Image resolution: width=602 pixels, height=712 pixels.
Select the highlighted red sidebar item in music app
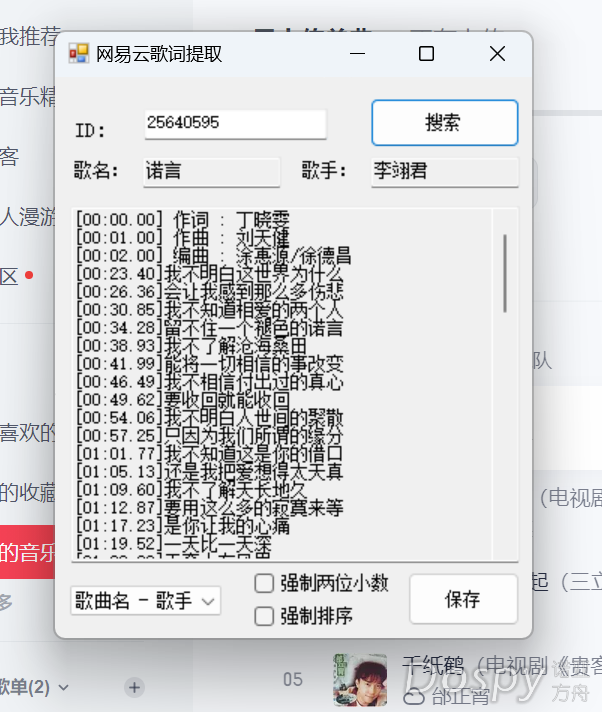pyautogui.click(x=27, y=552)
